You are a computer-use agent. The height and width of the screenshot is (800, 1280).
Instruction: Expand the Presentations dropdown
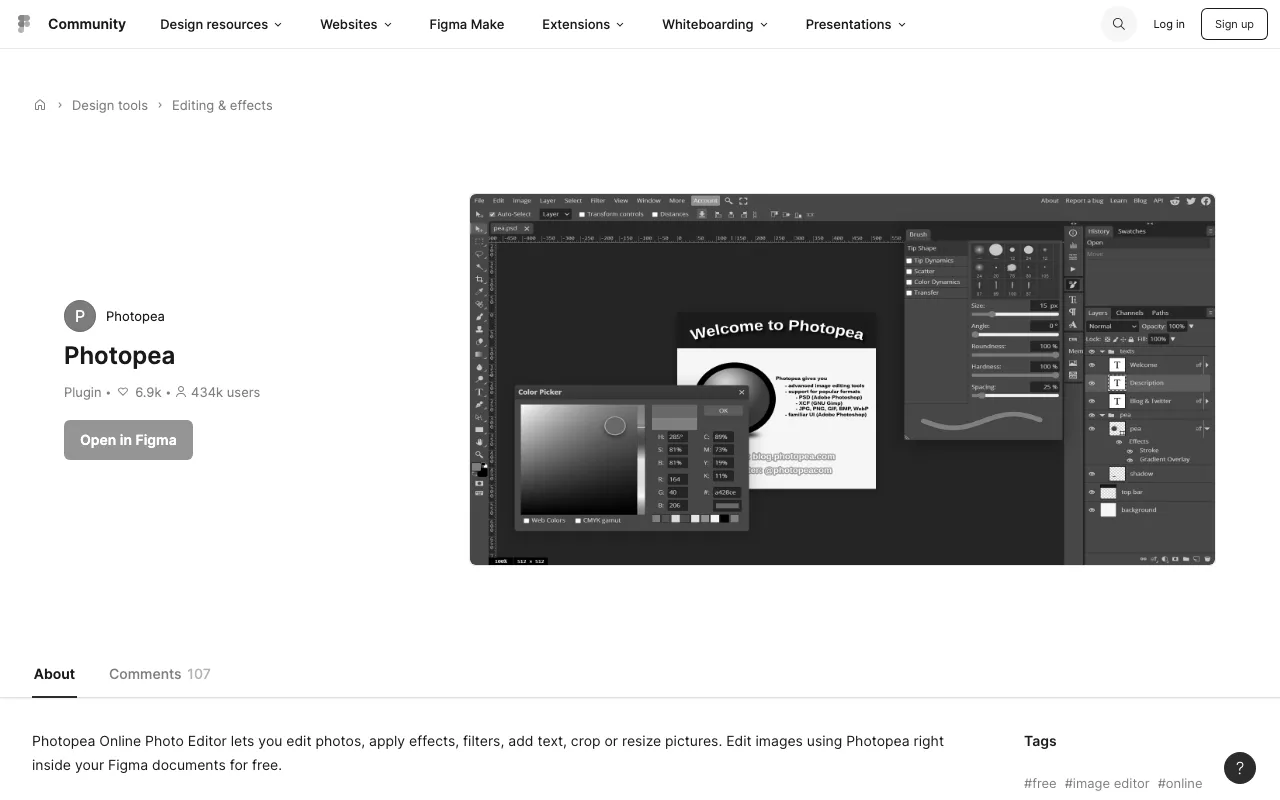tap(856, 24)
